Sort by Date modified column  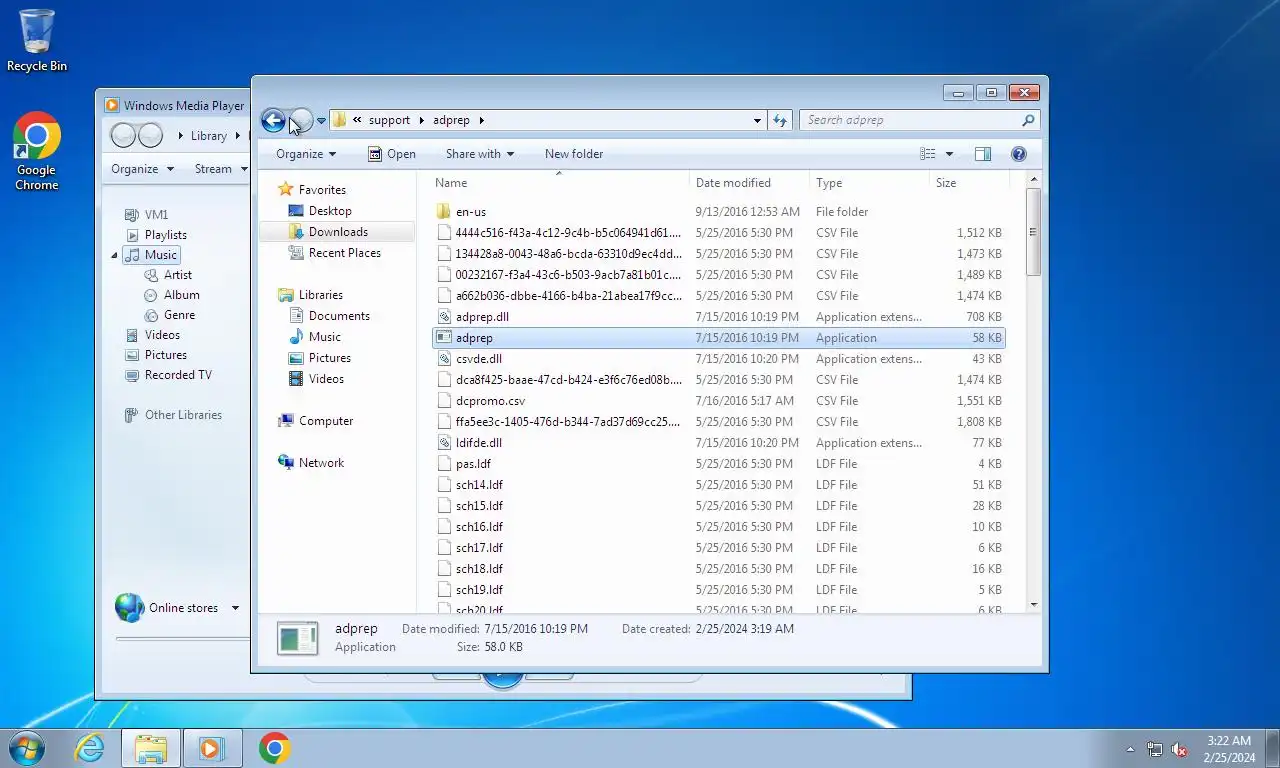749,183
